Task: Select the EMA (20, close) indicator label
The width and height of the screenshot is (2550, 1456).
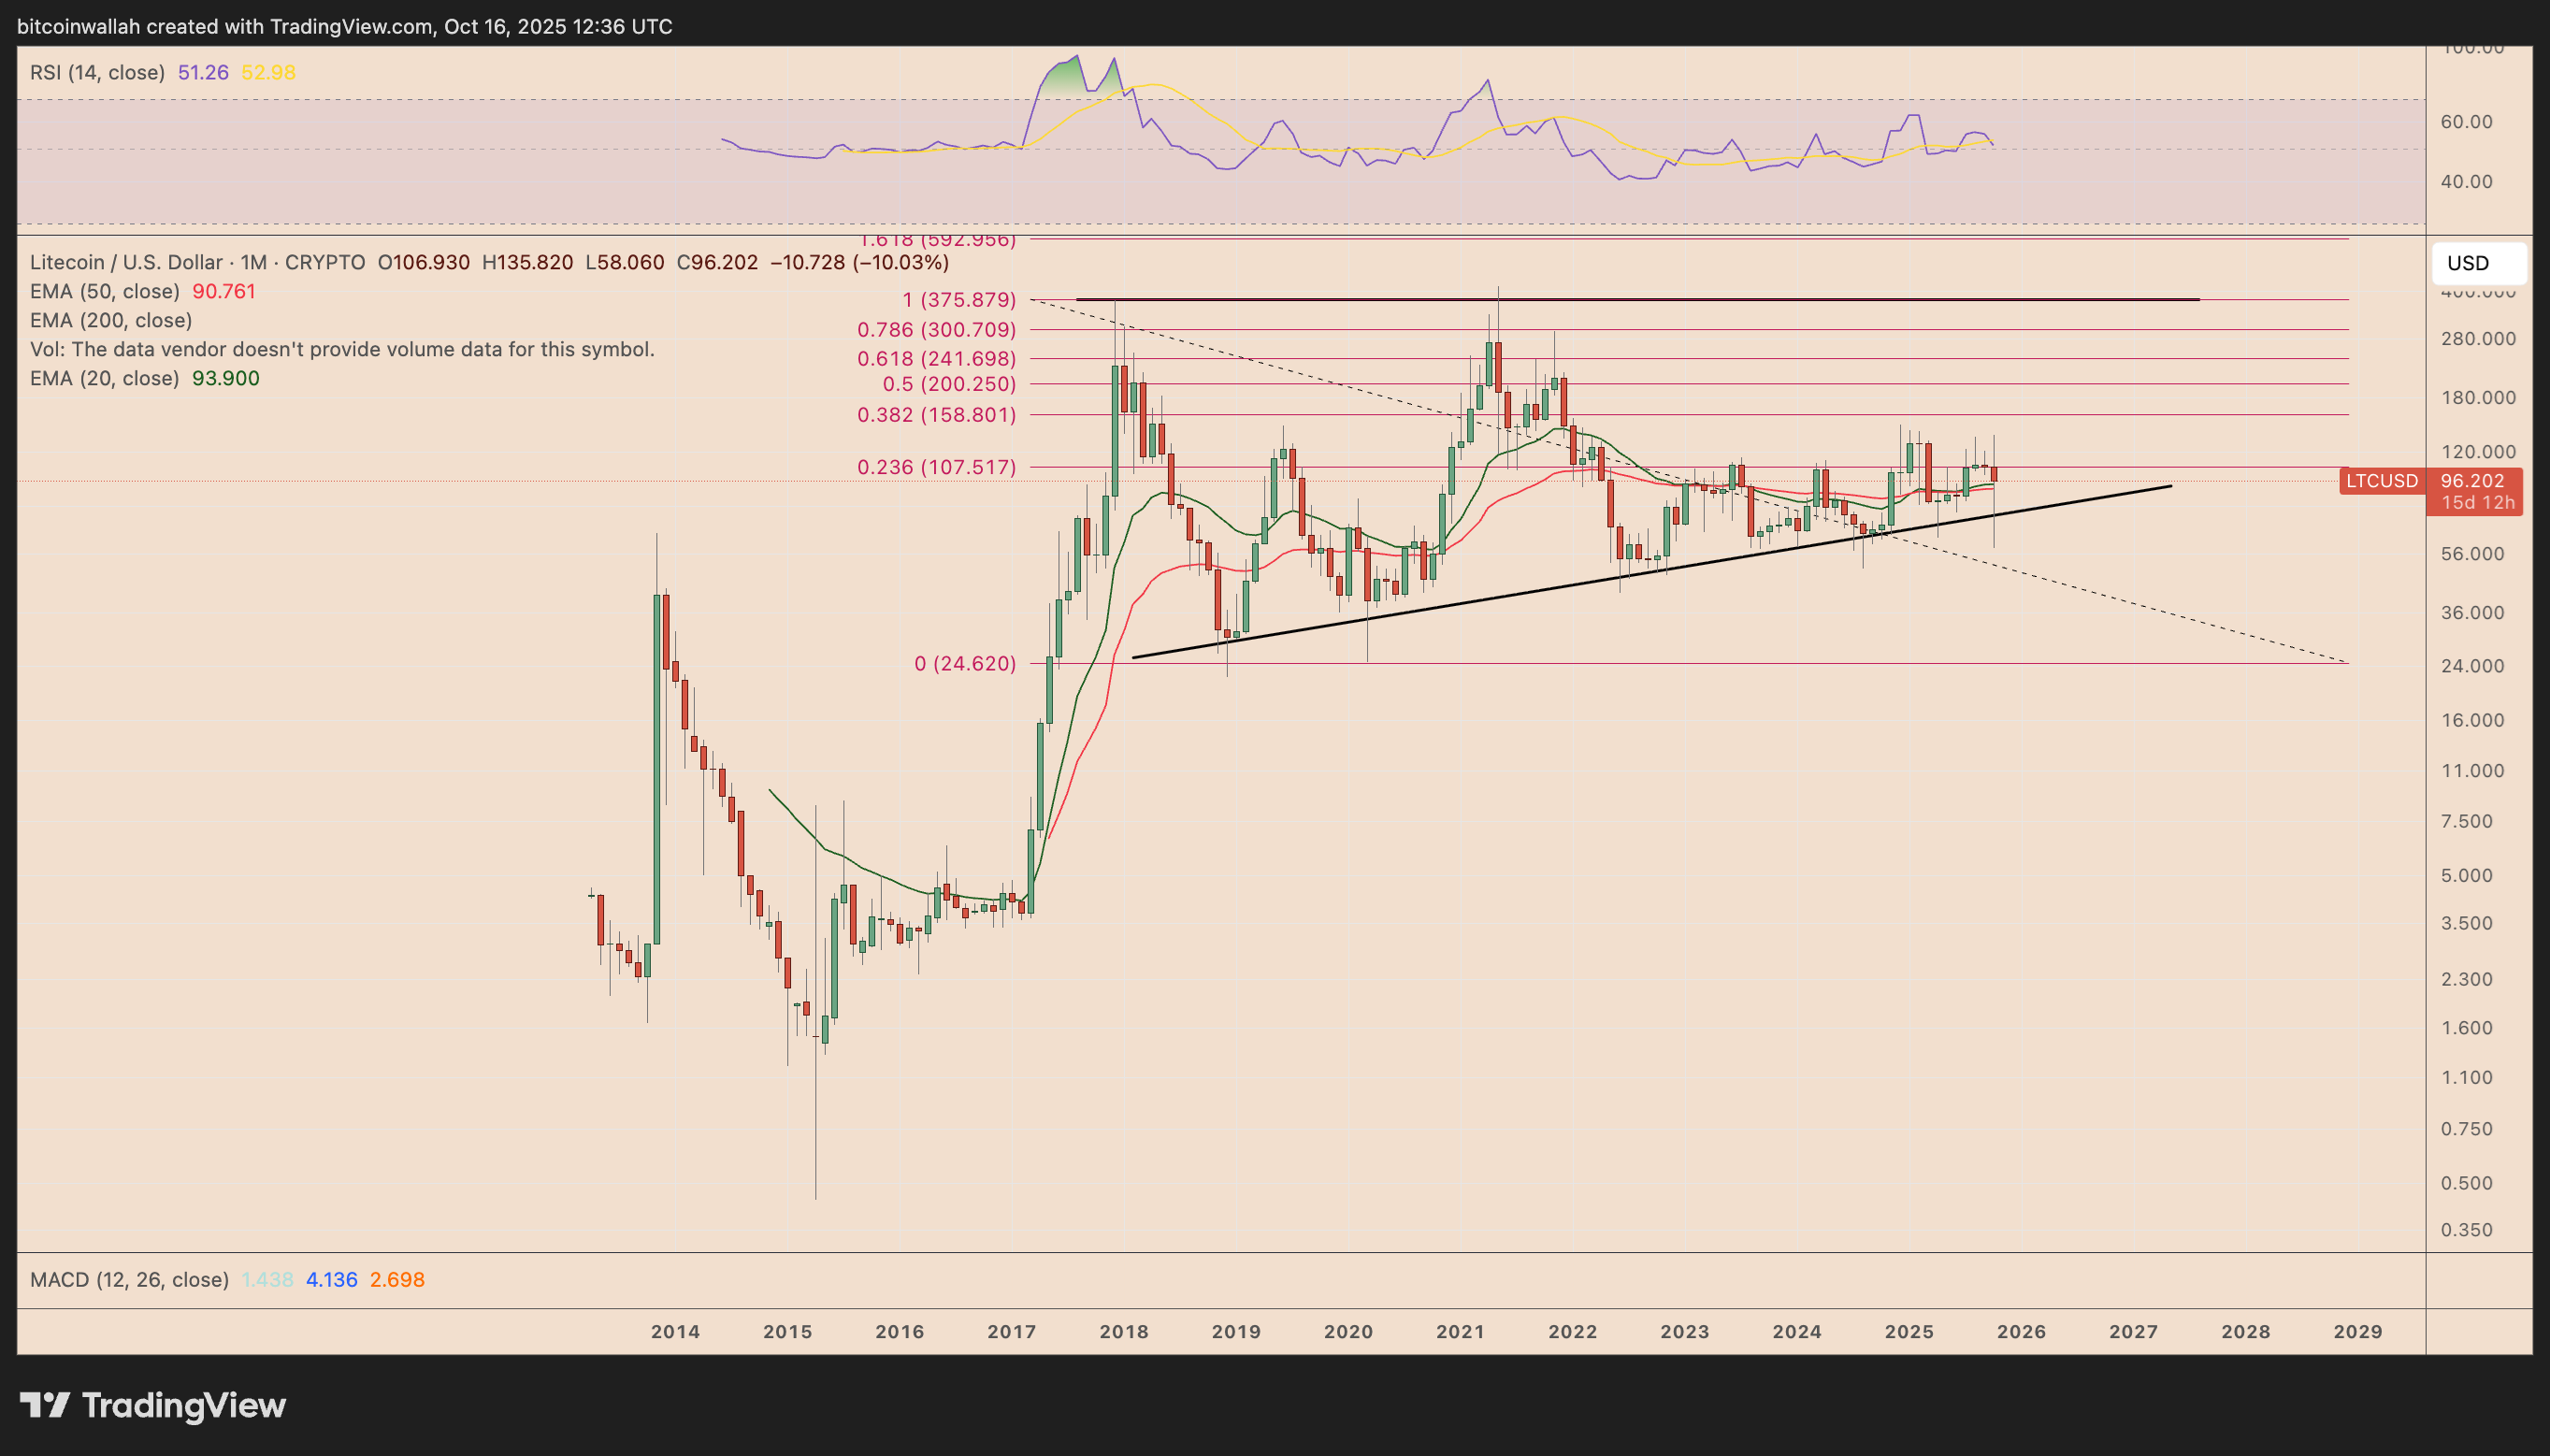Action: coord(104,378)
